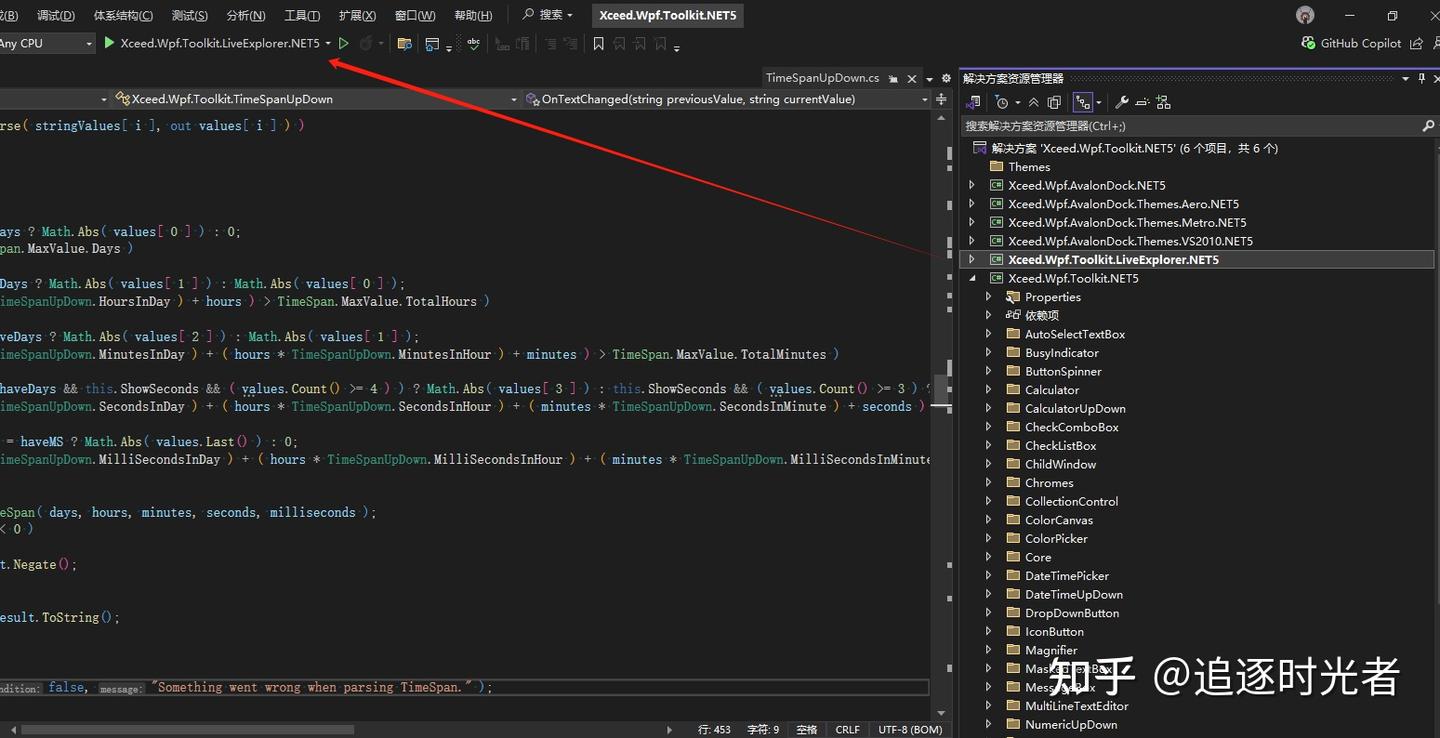Click Start Without Debugging outline play icon

click(x=344, y=43)
